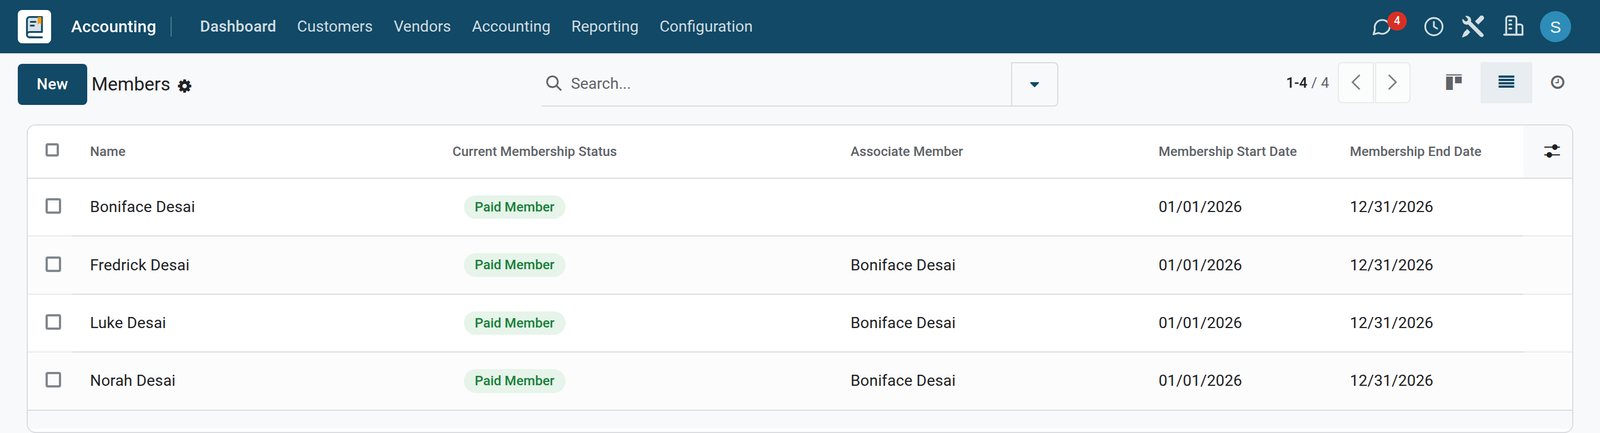Open optional columns settings icon
Screen dimensions: 1600x433
click(x=1552, y=151)
